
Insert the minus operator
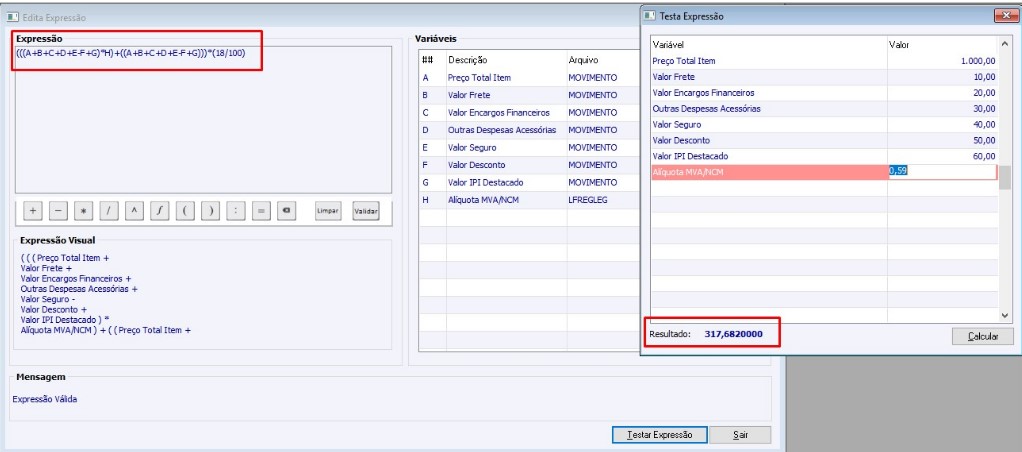point(58,211)
